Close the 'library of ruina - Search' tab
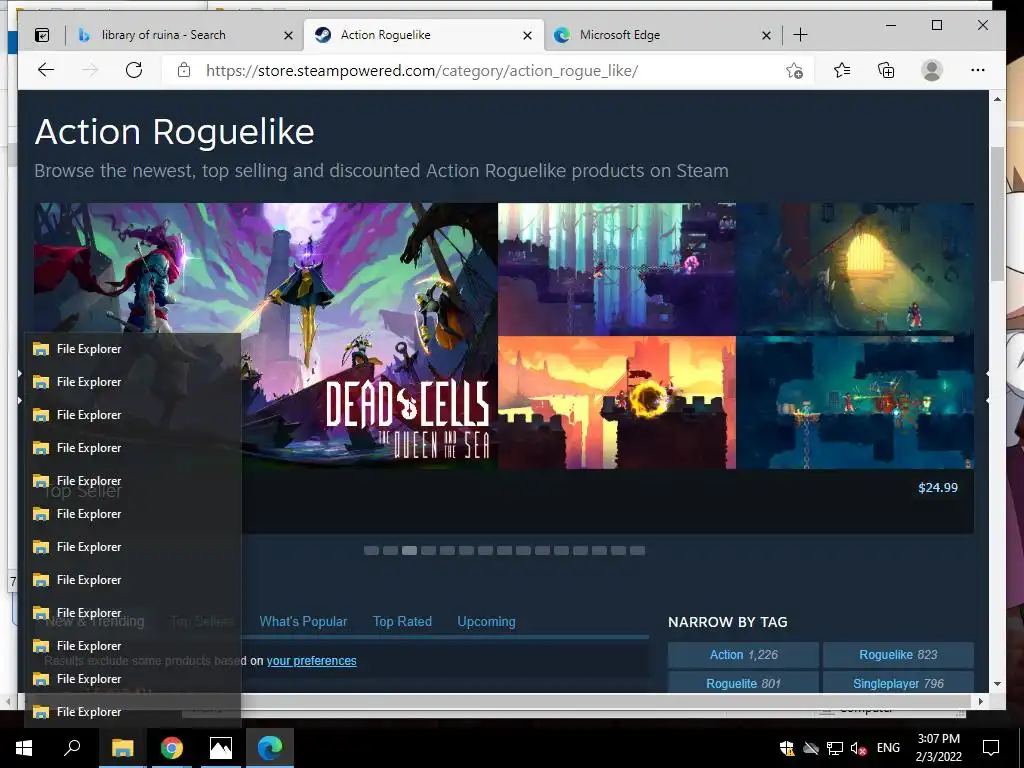This screenshot has width=1024, height=768. [288, 35]
